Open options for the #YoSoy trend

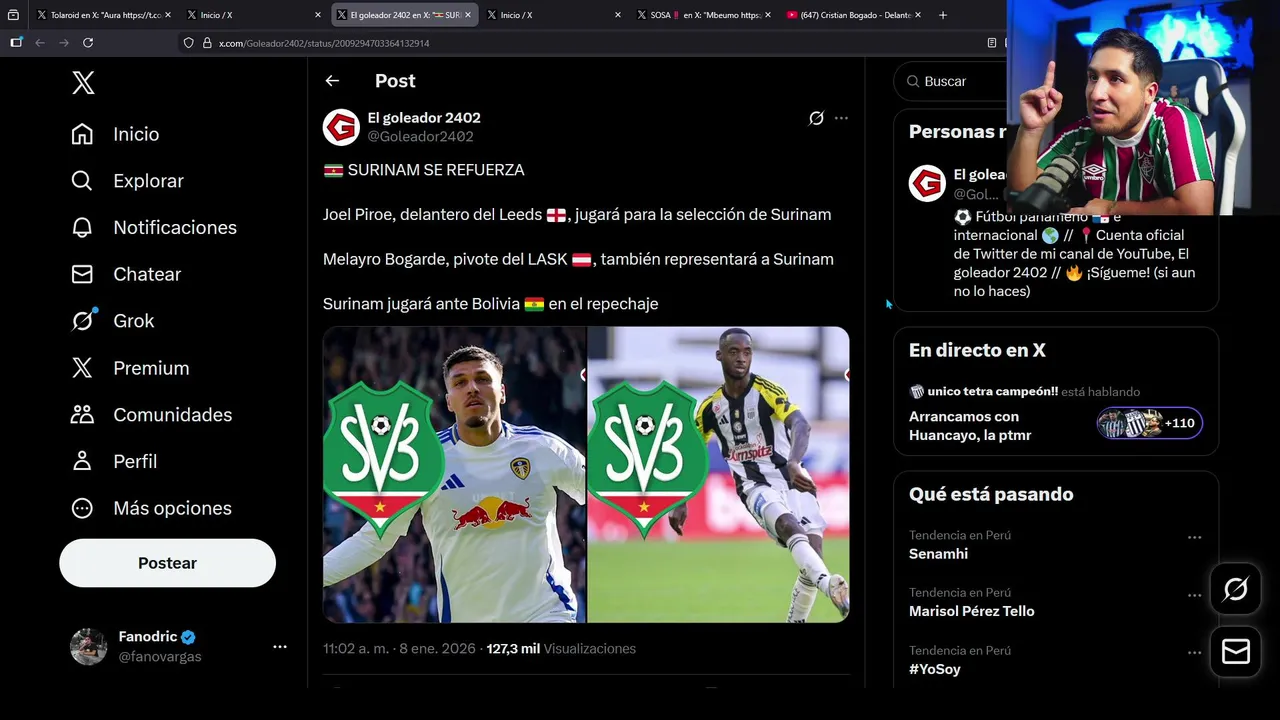click(1194, 652)
